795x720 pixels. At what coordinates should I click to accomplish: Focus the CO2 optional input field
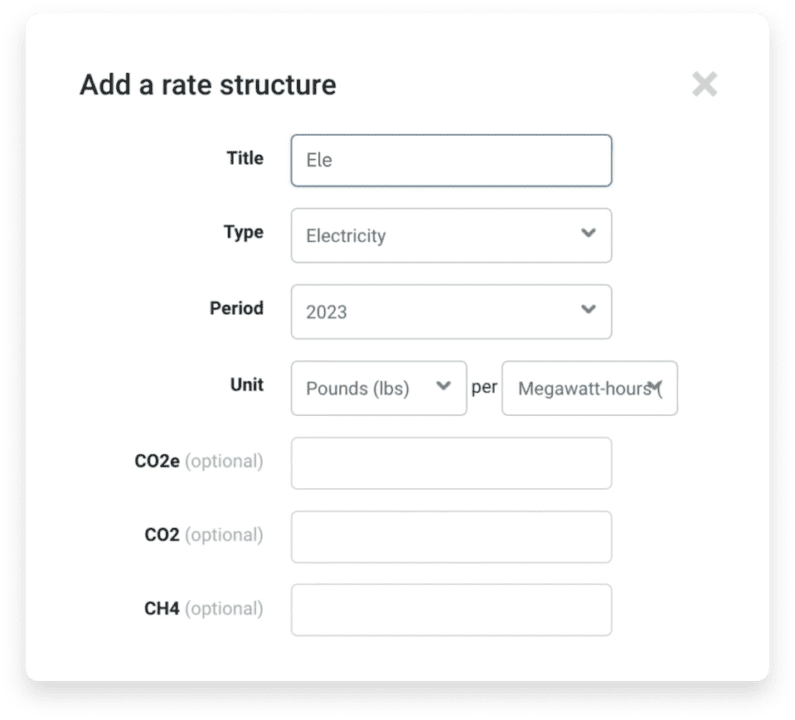pos(450,537)
